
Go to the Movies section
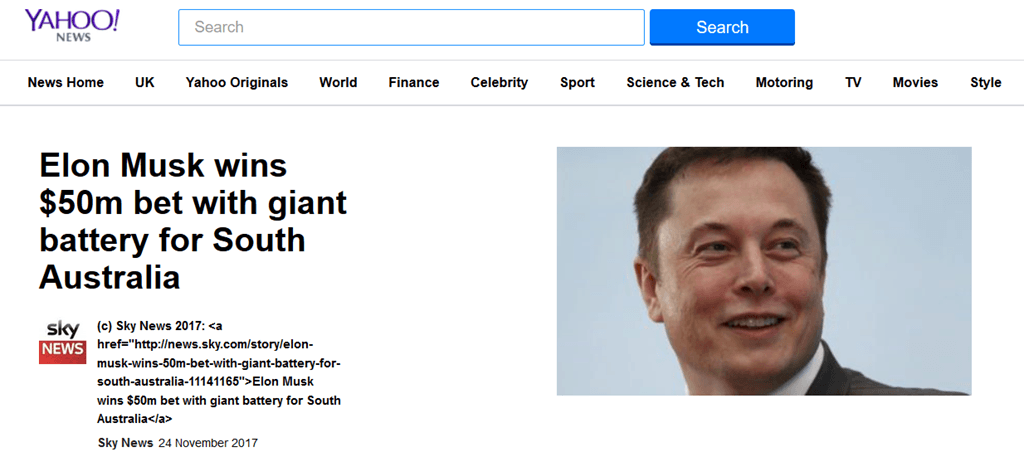(x=915, y=82)
